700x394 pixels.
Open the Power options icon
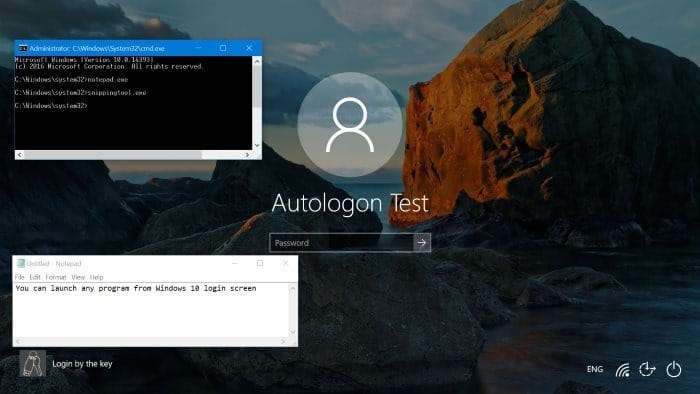674,369
